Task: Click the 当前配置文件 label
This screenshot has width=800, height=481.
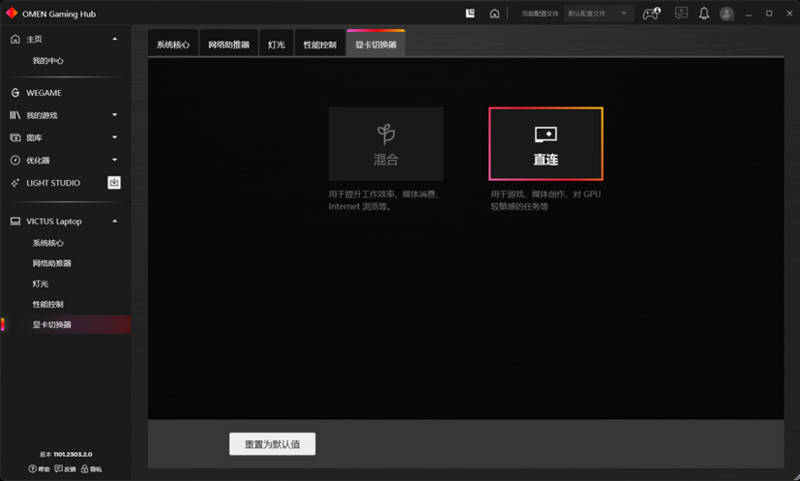Action: (540, 14)
